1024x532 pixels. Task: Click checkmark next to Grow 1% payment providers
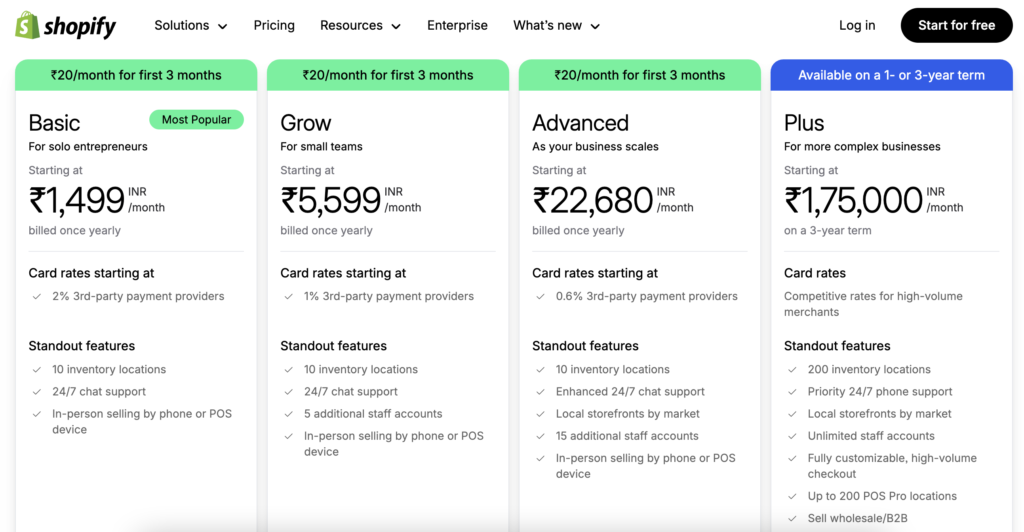click(289, 297)
